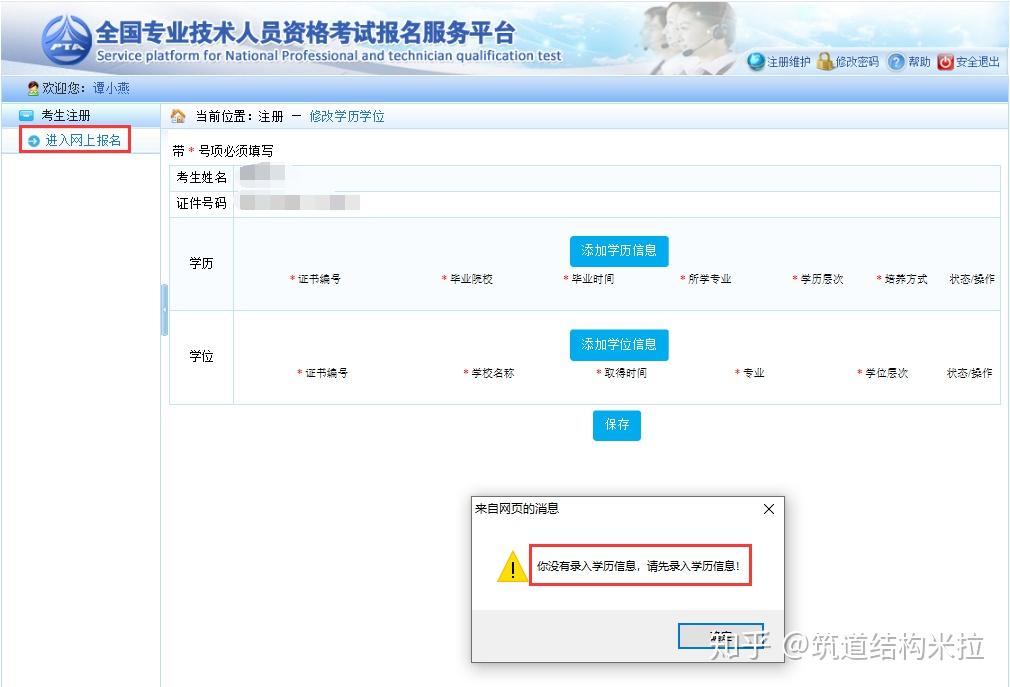Click the 状态/操作 header in the 学历 row
Screen dimensions: 1010x687
(971, 279)
